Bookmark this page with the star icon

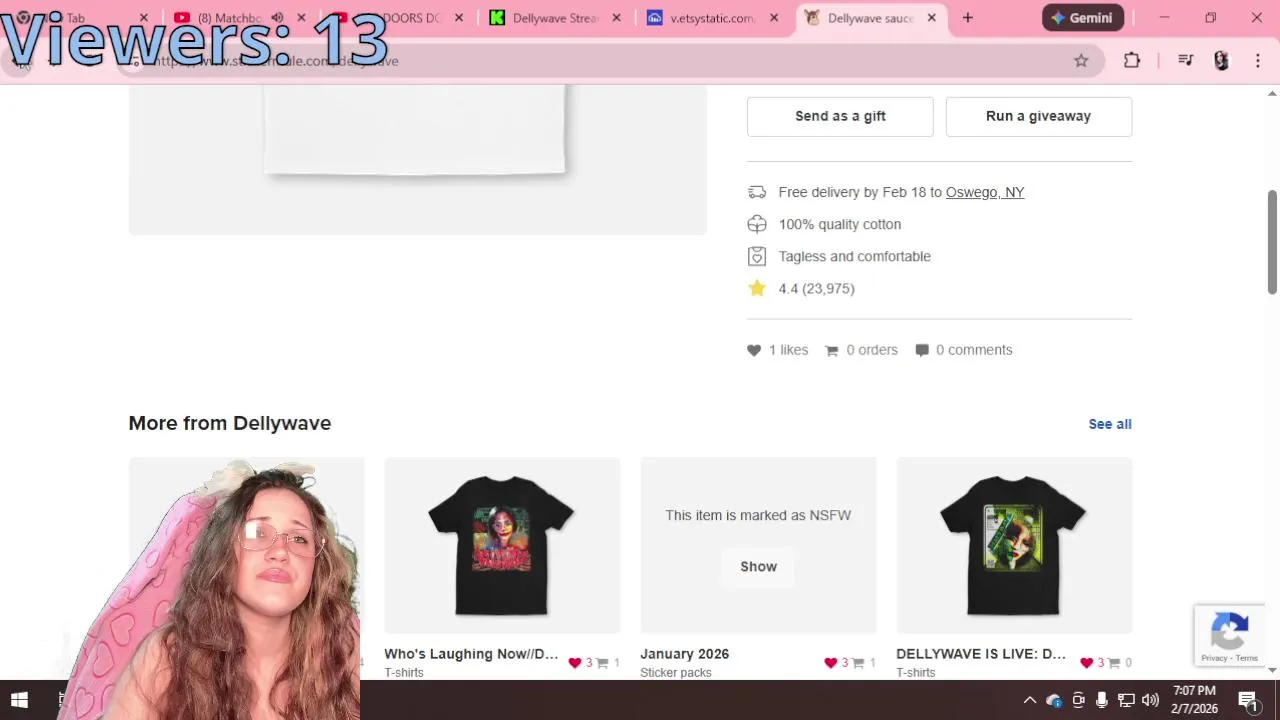(1081, 61)
